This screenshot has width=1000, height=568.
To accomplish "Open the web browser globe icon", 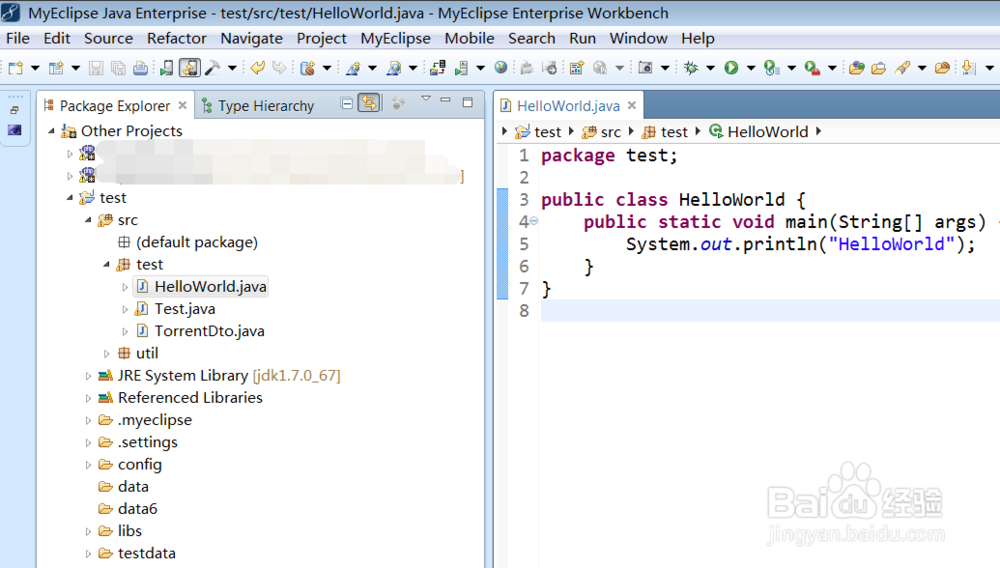I will click(501, 67).
